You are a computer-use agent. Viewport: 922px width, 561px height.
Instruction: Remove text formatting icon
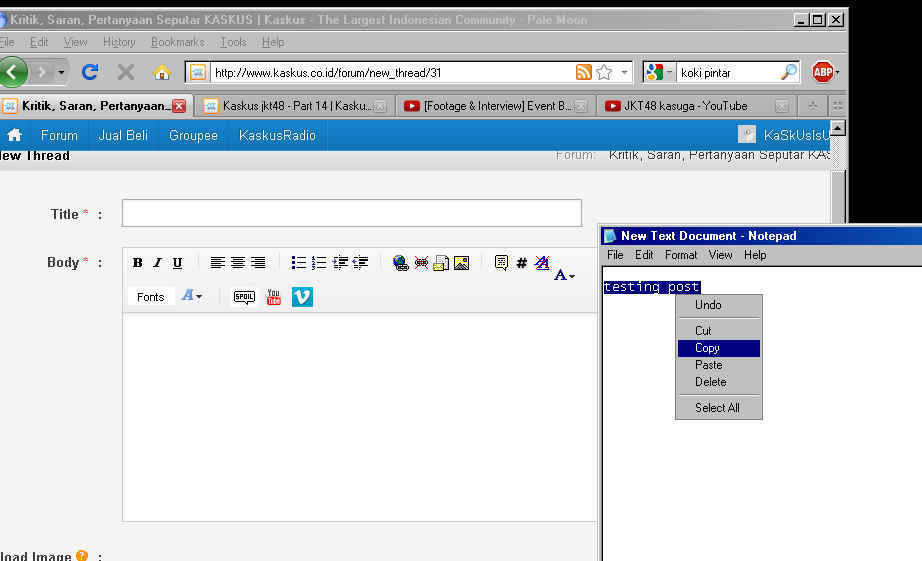coord(542,263)
